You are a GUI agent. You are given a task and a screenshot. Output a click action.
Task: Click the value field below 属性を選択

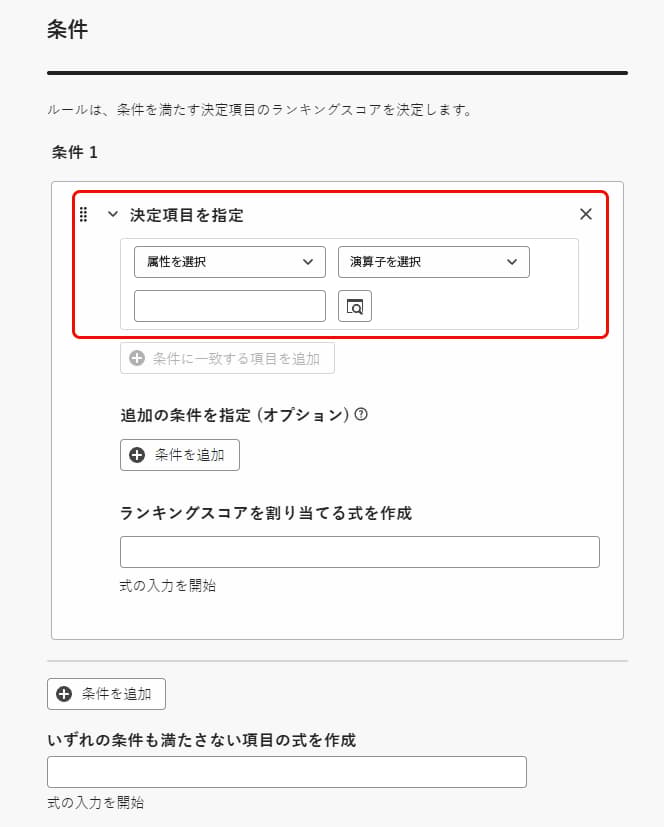click(x=230, y=306)
